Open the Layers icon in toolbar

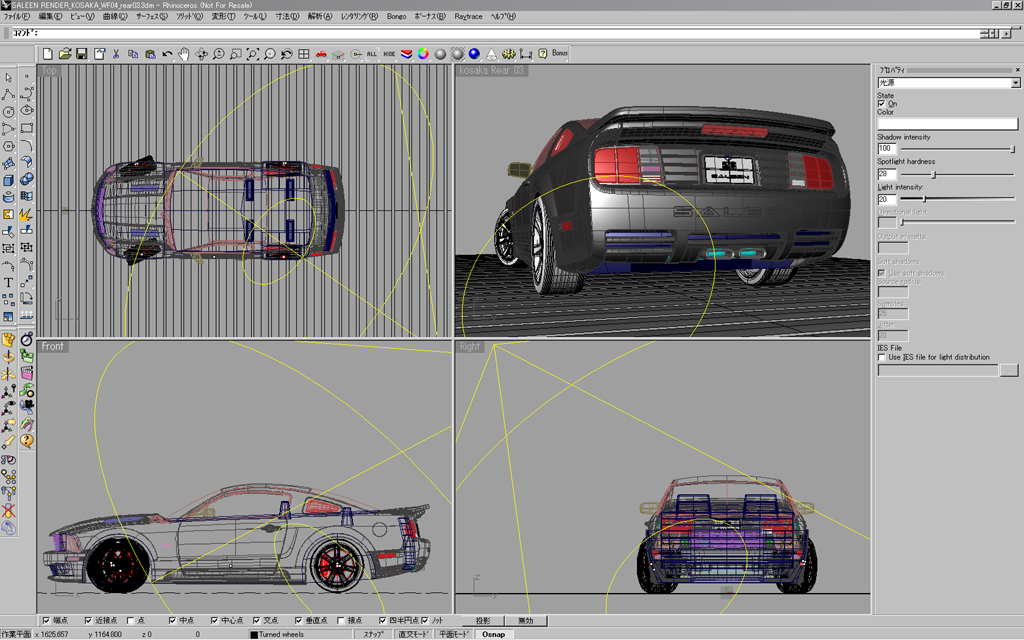pos(406,54)
